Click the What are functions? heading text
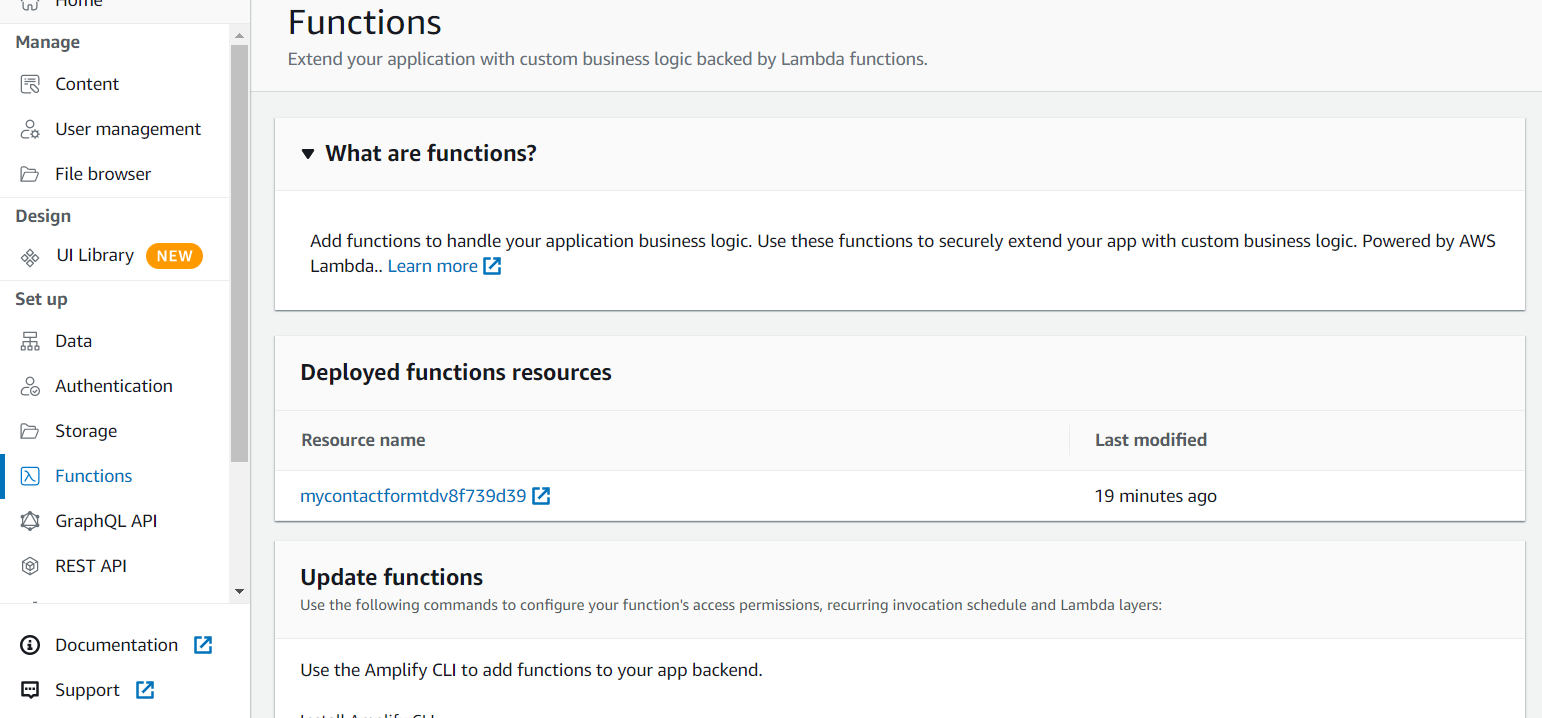 click(x=431, y=154)
